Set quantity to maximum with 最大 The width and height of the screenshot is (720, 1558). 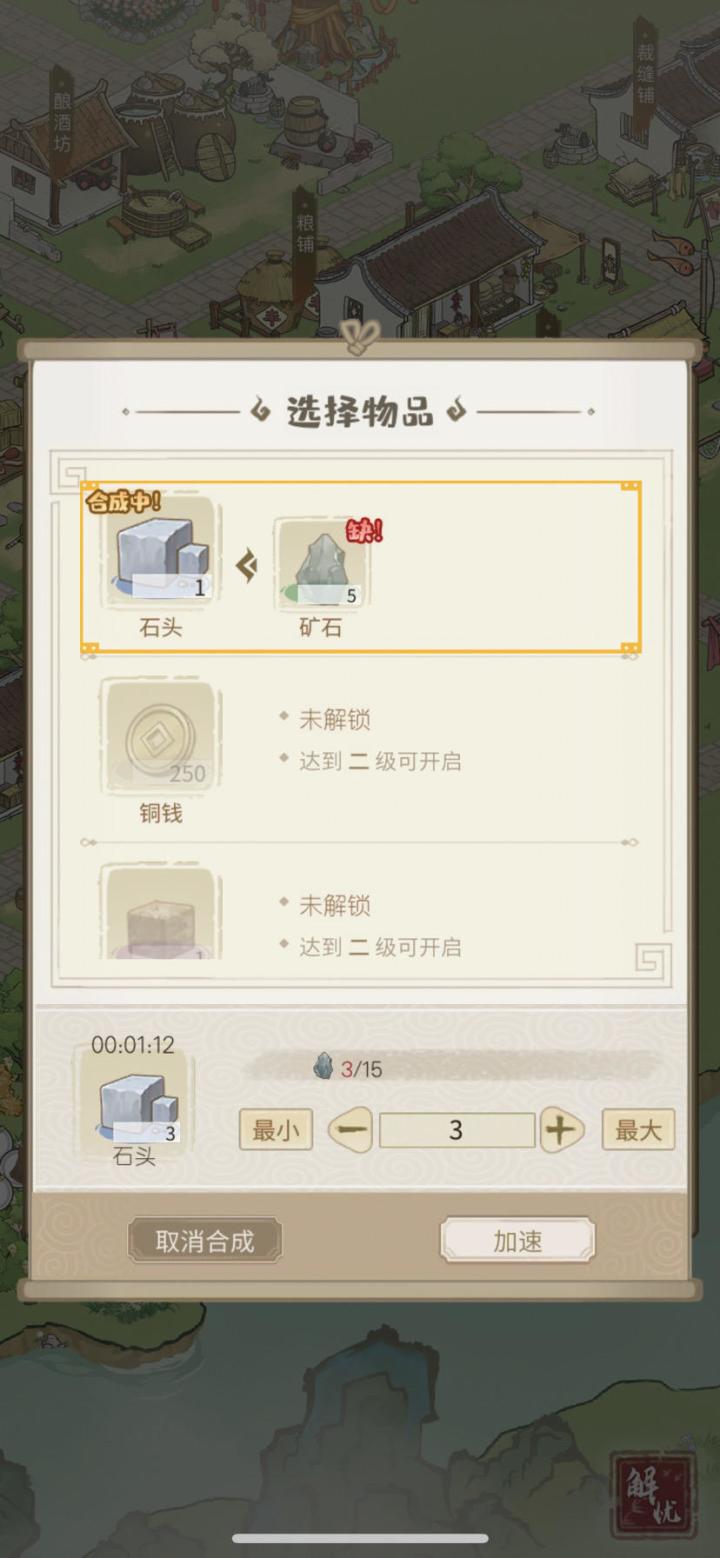click(638, 1130)
